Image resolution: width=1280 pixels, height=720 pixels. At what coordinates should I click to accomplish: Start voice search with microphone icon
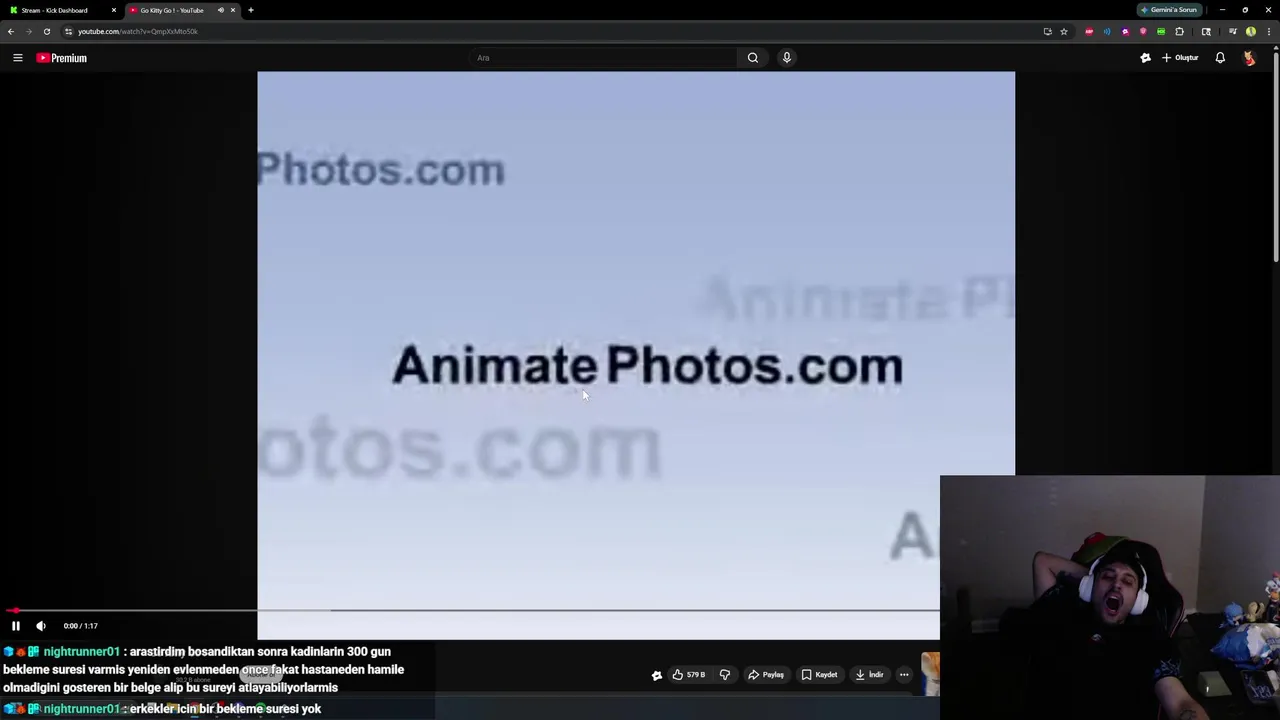click(x=787, y=58)
